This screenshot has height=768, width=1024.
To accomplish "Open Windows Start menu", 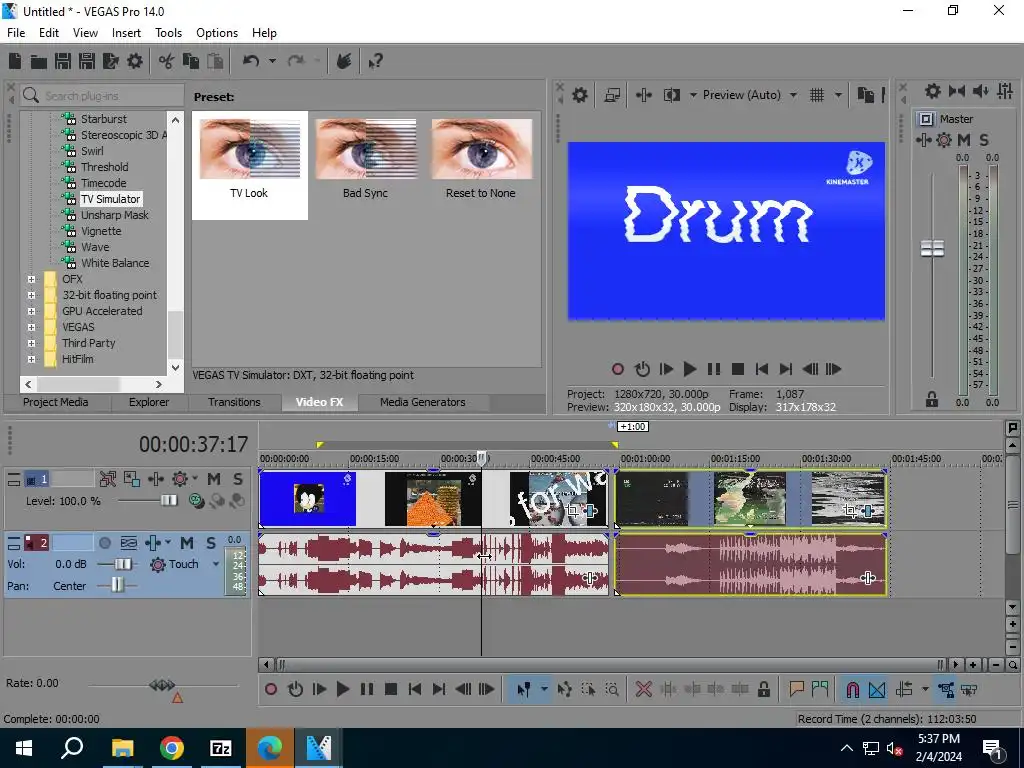I will (24, 748).
